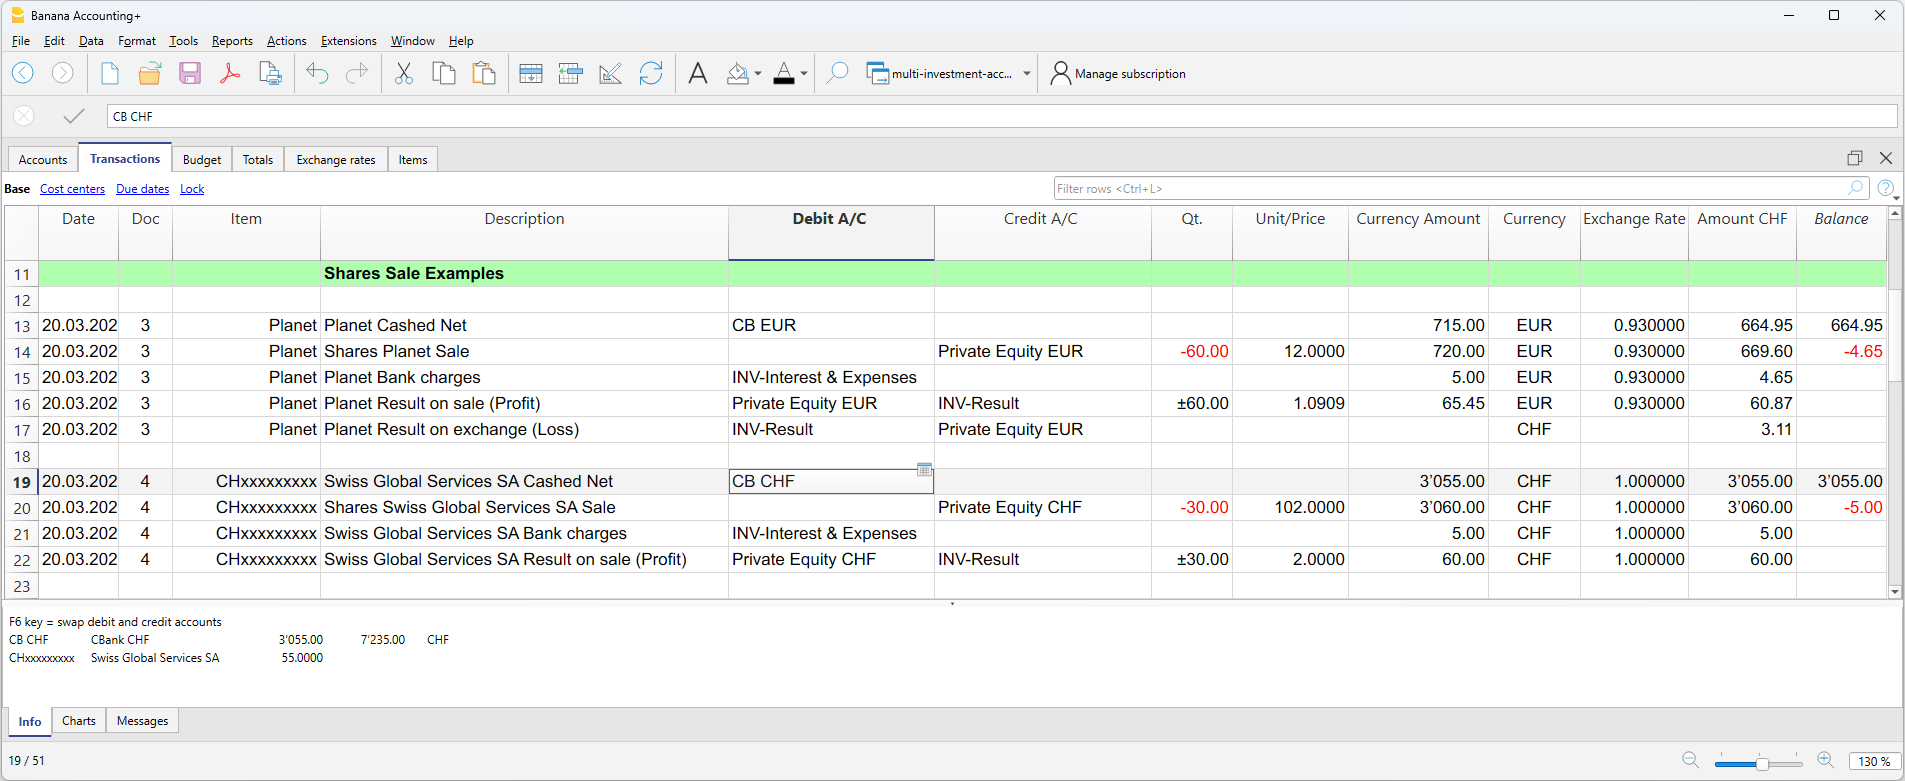The width and height of the screenshot is (1905, 781).
Task: Open the Actions menu
Action: click(286, 41)
